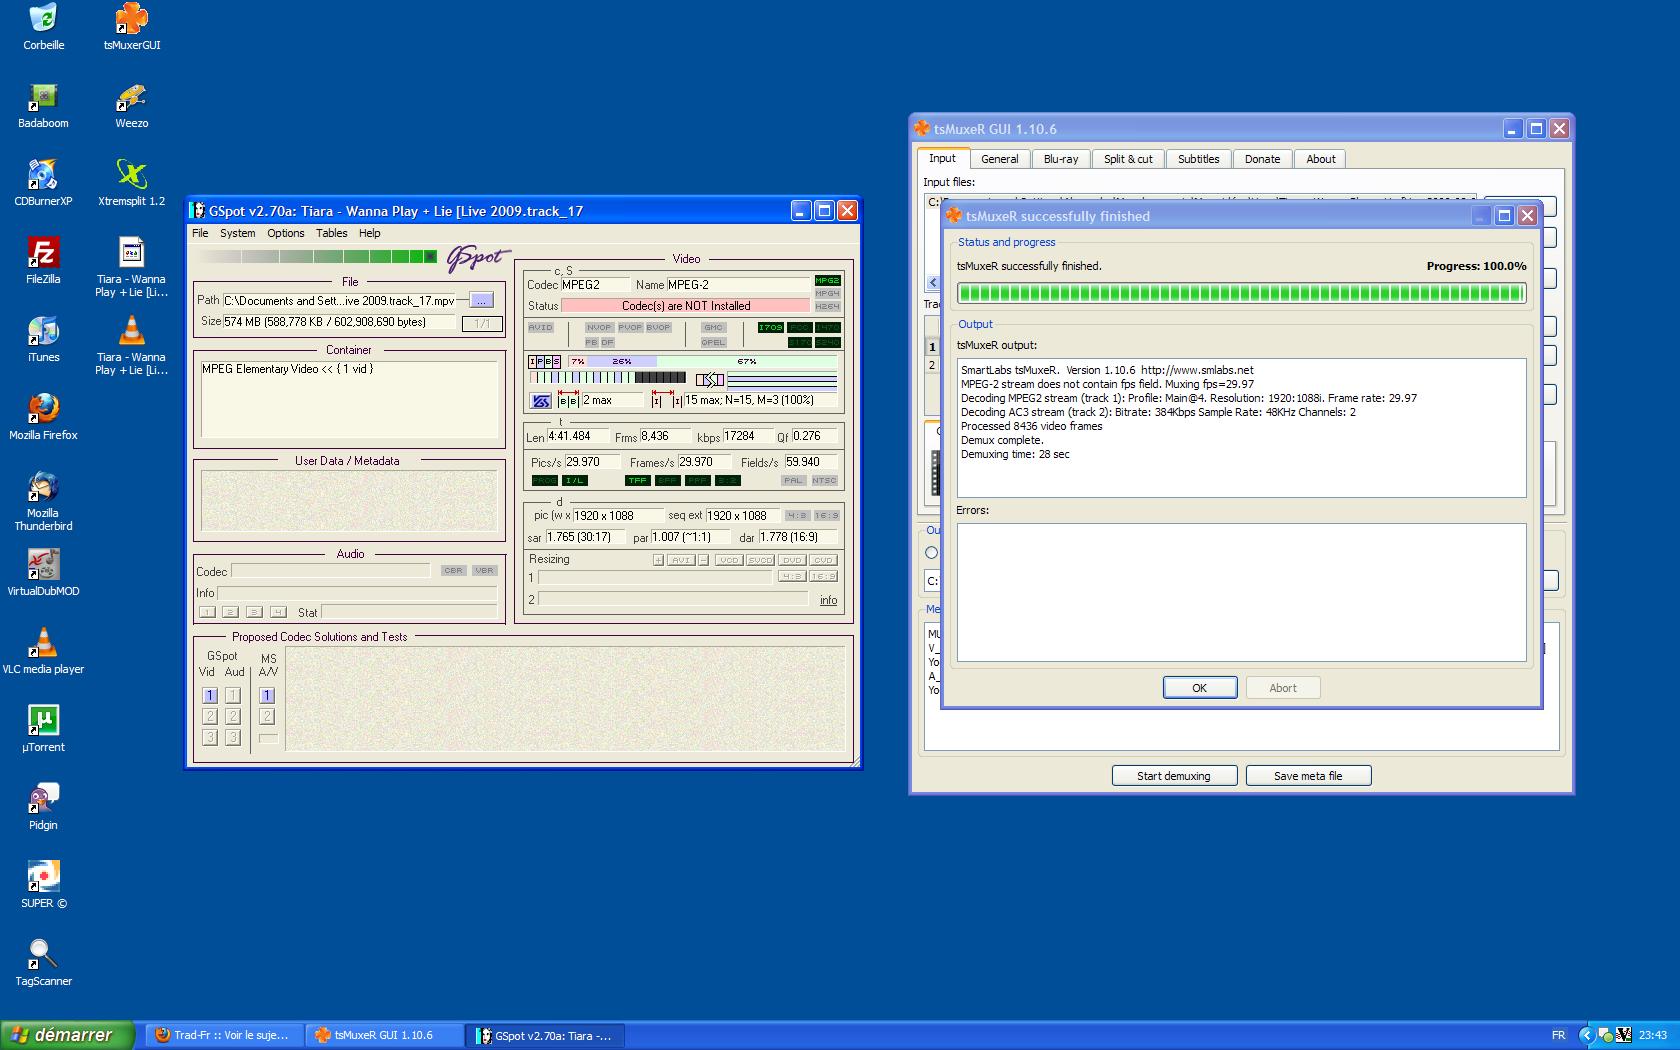Click the GSpot Vid 1 solution button

click(209, 695)
